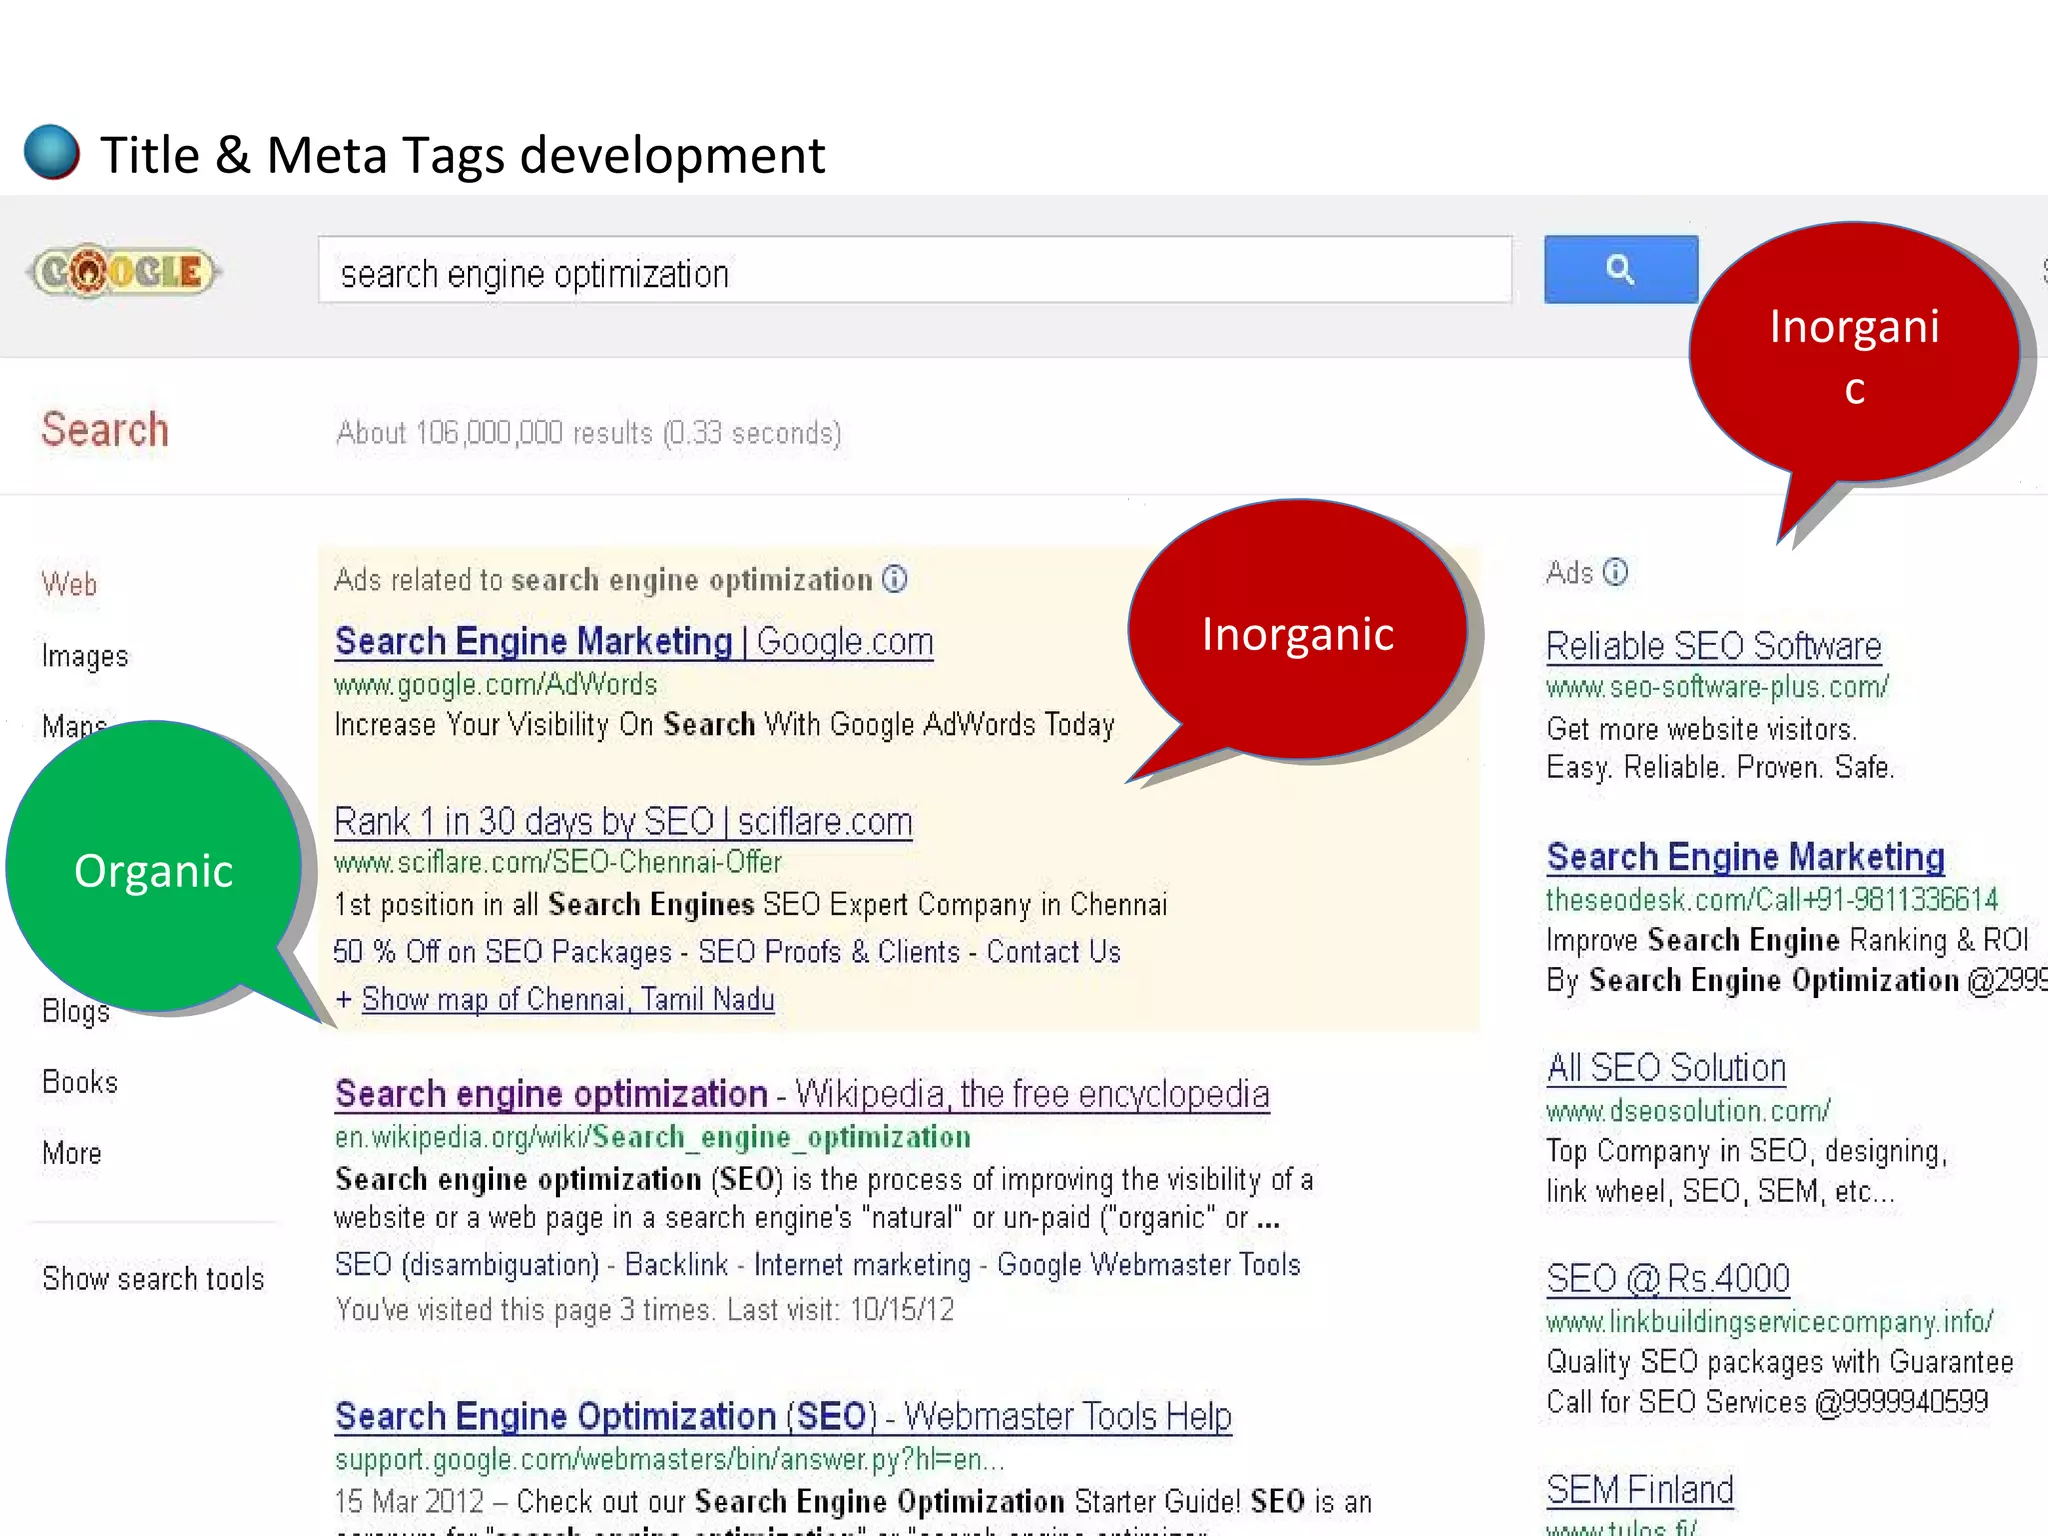
Task: Click the '50 % Off on SEO Packages' sitelink
Action: coord(502,951)
